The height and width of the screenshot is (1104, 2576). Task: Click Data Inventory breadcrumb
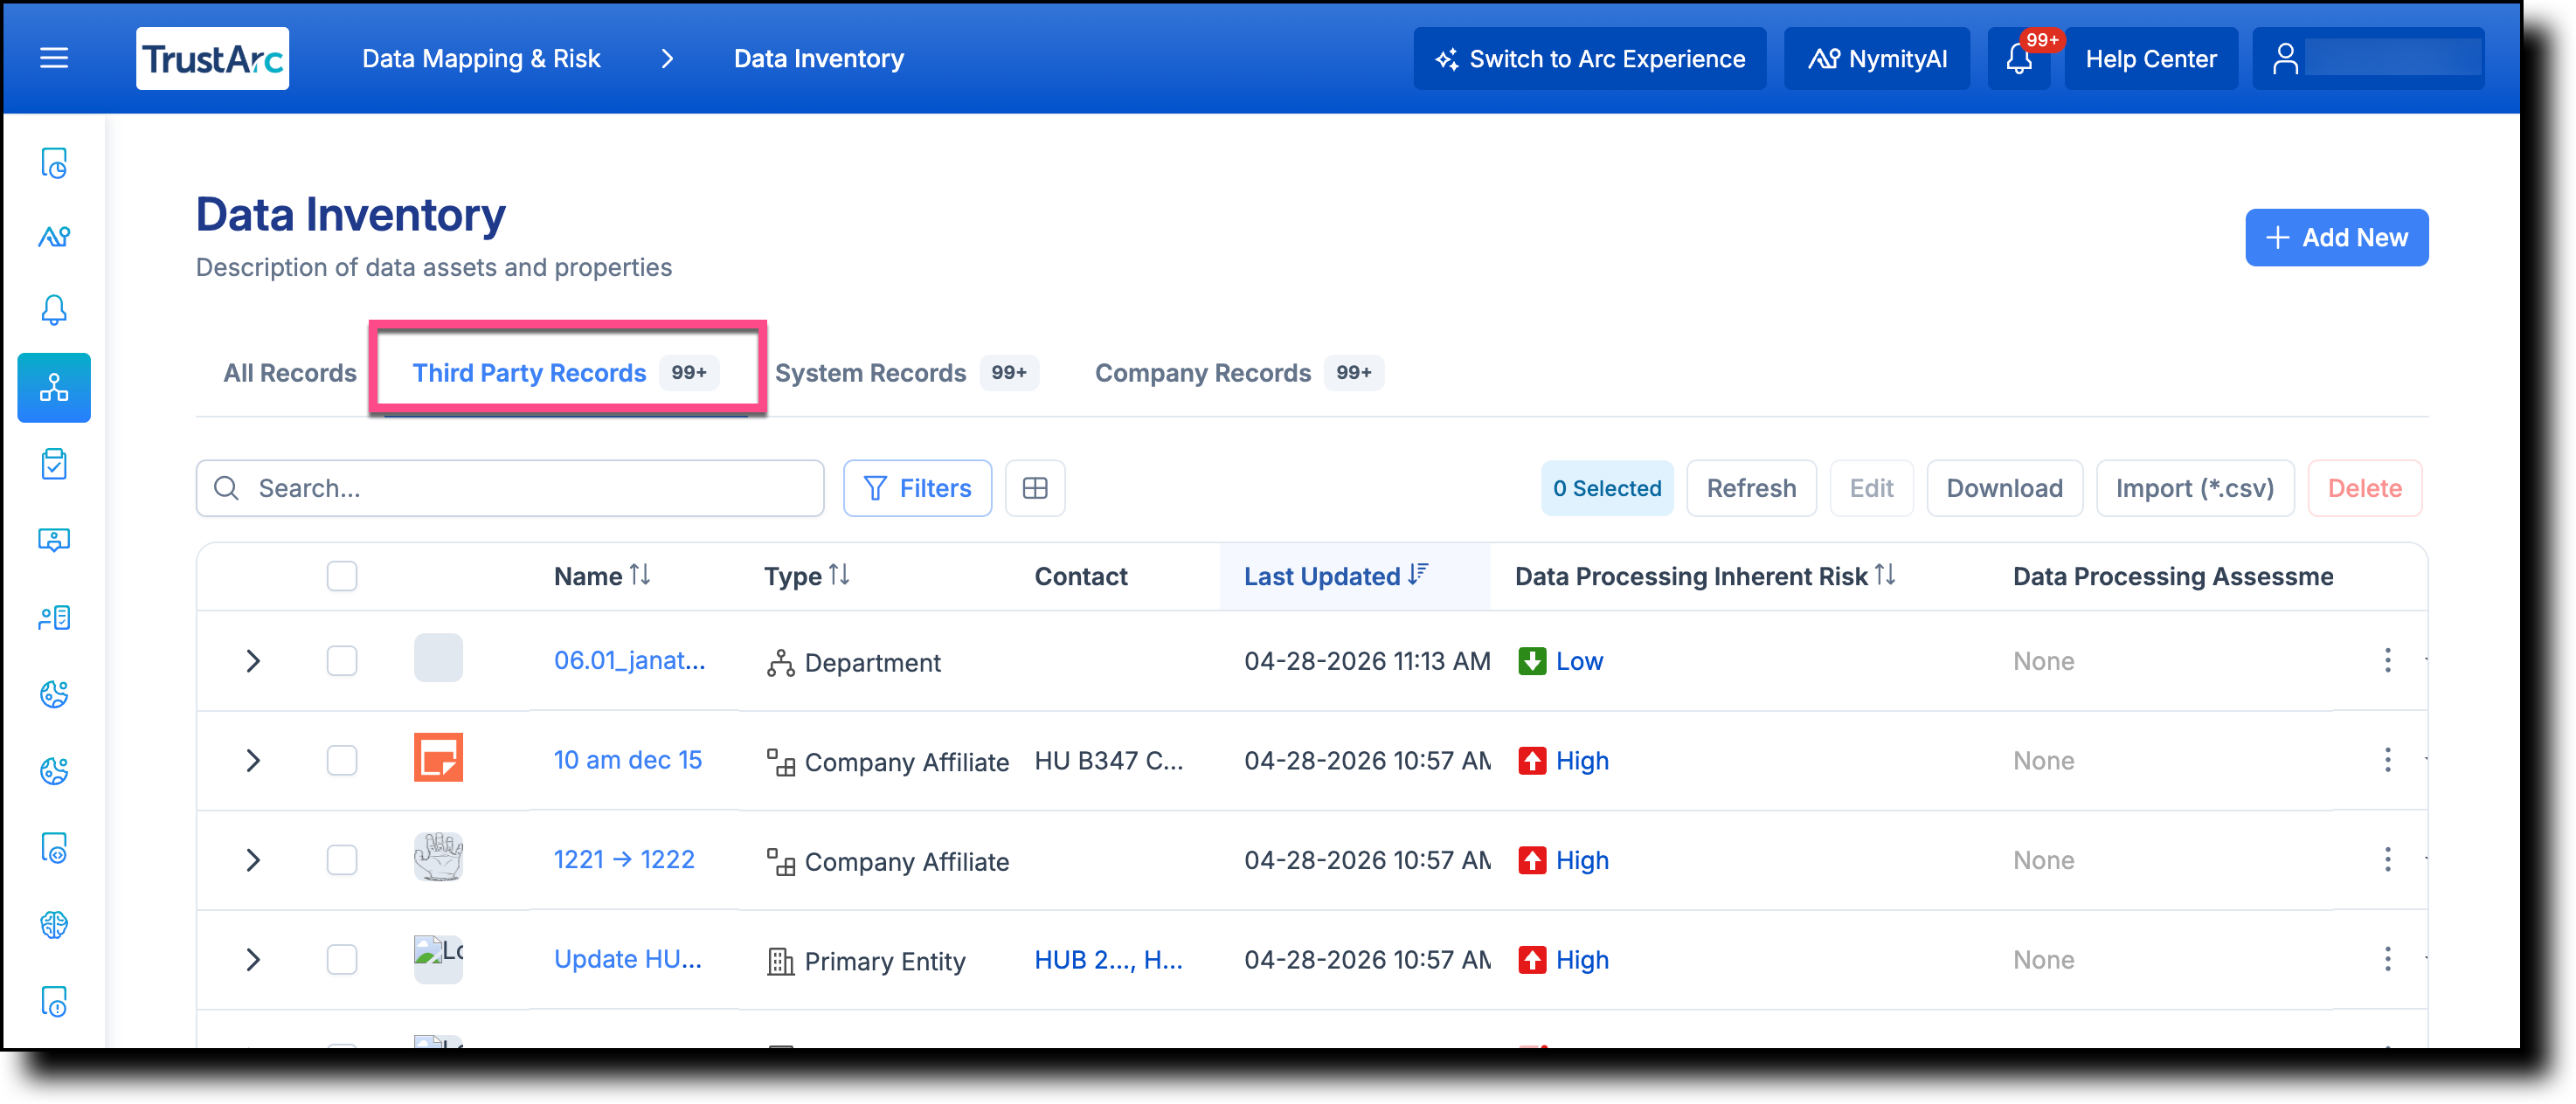pos(819,59)
